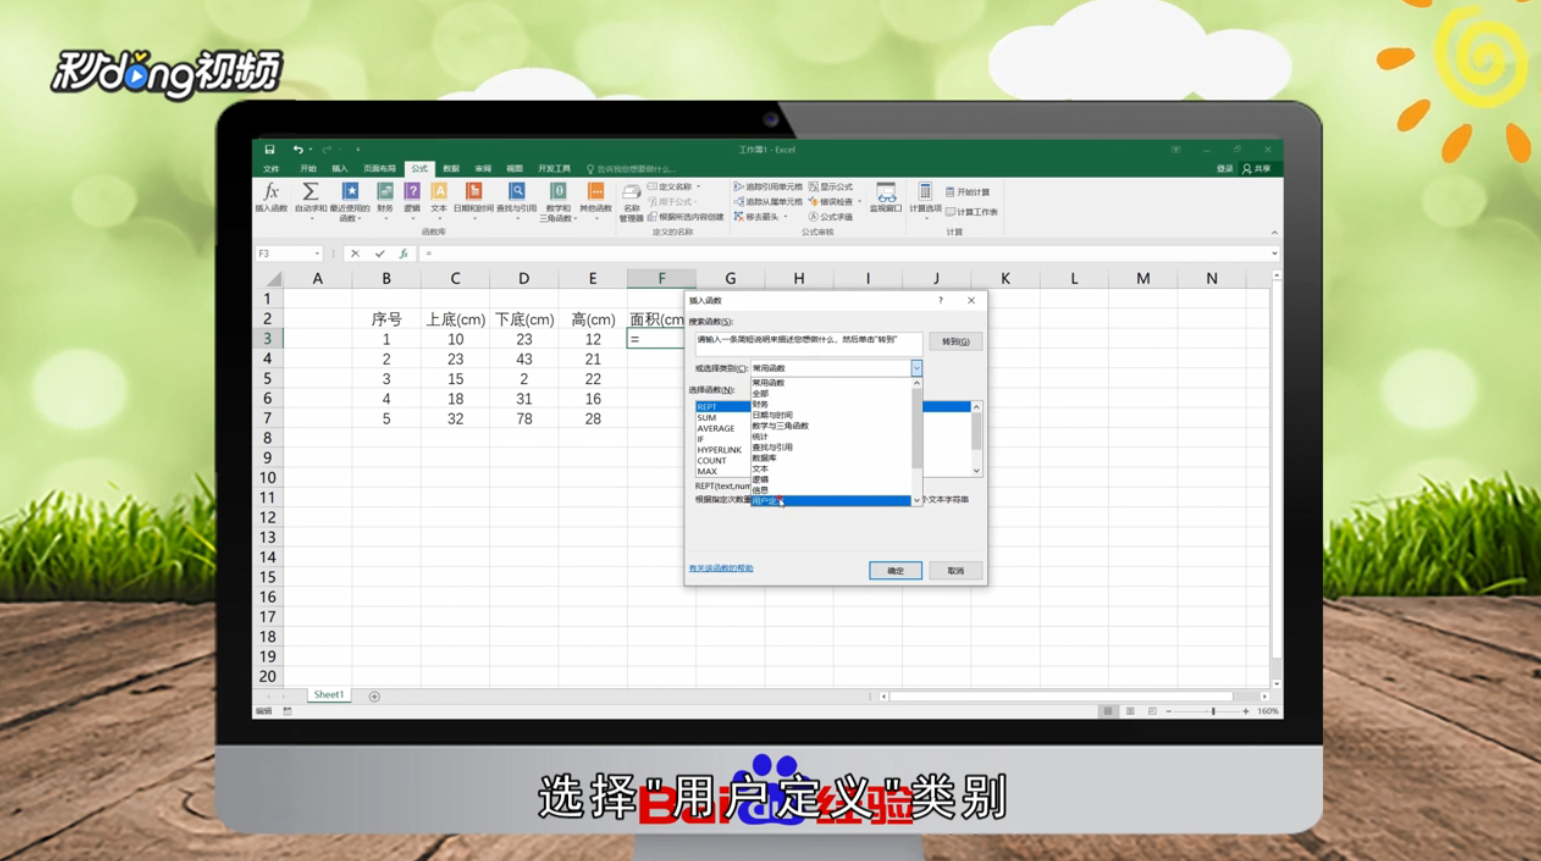This screenshot has height=861, width=1541.
Task: Open the Date & Time (日期和时间) functions icon
Action: [474, 191]
